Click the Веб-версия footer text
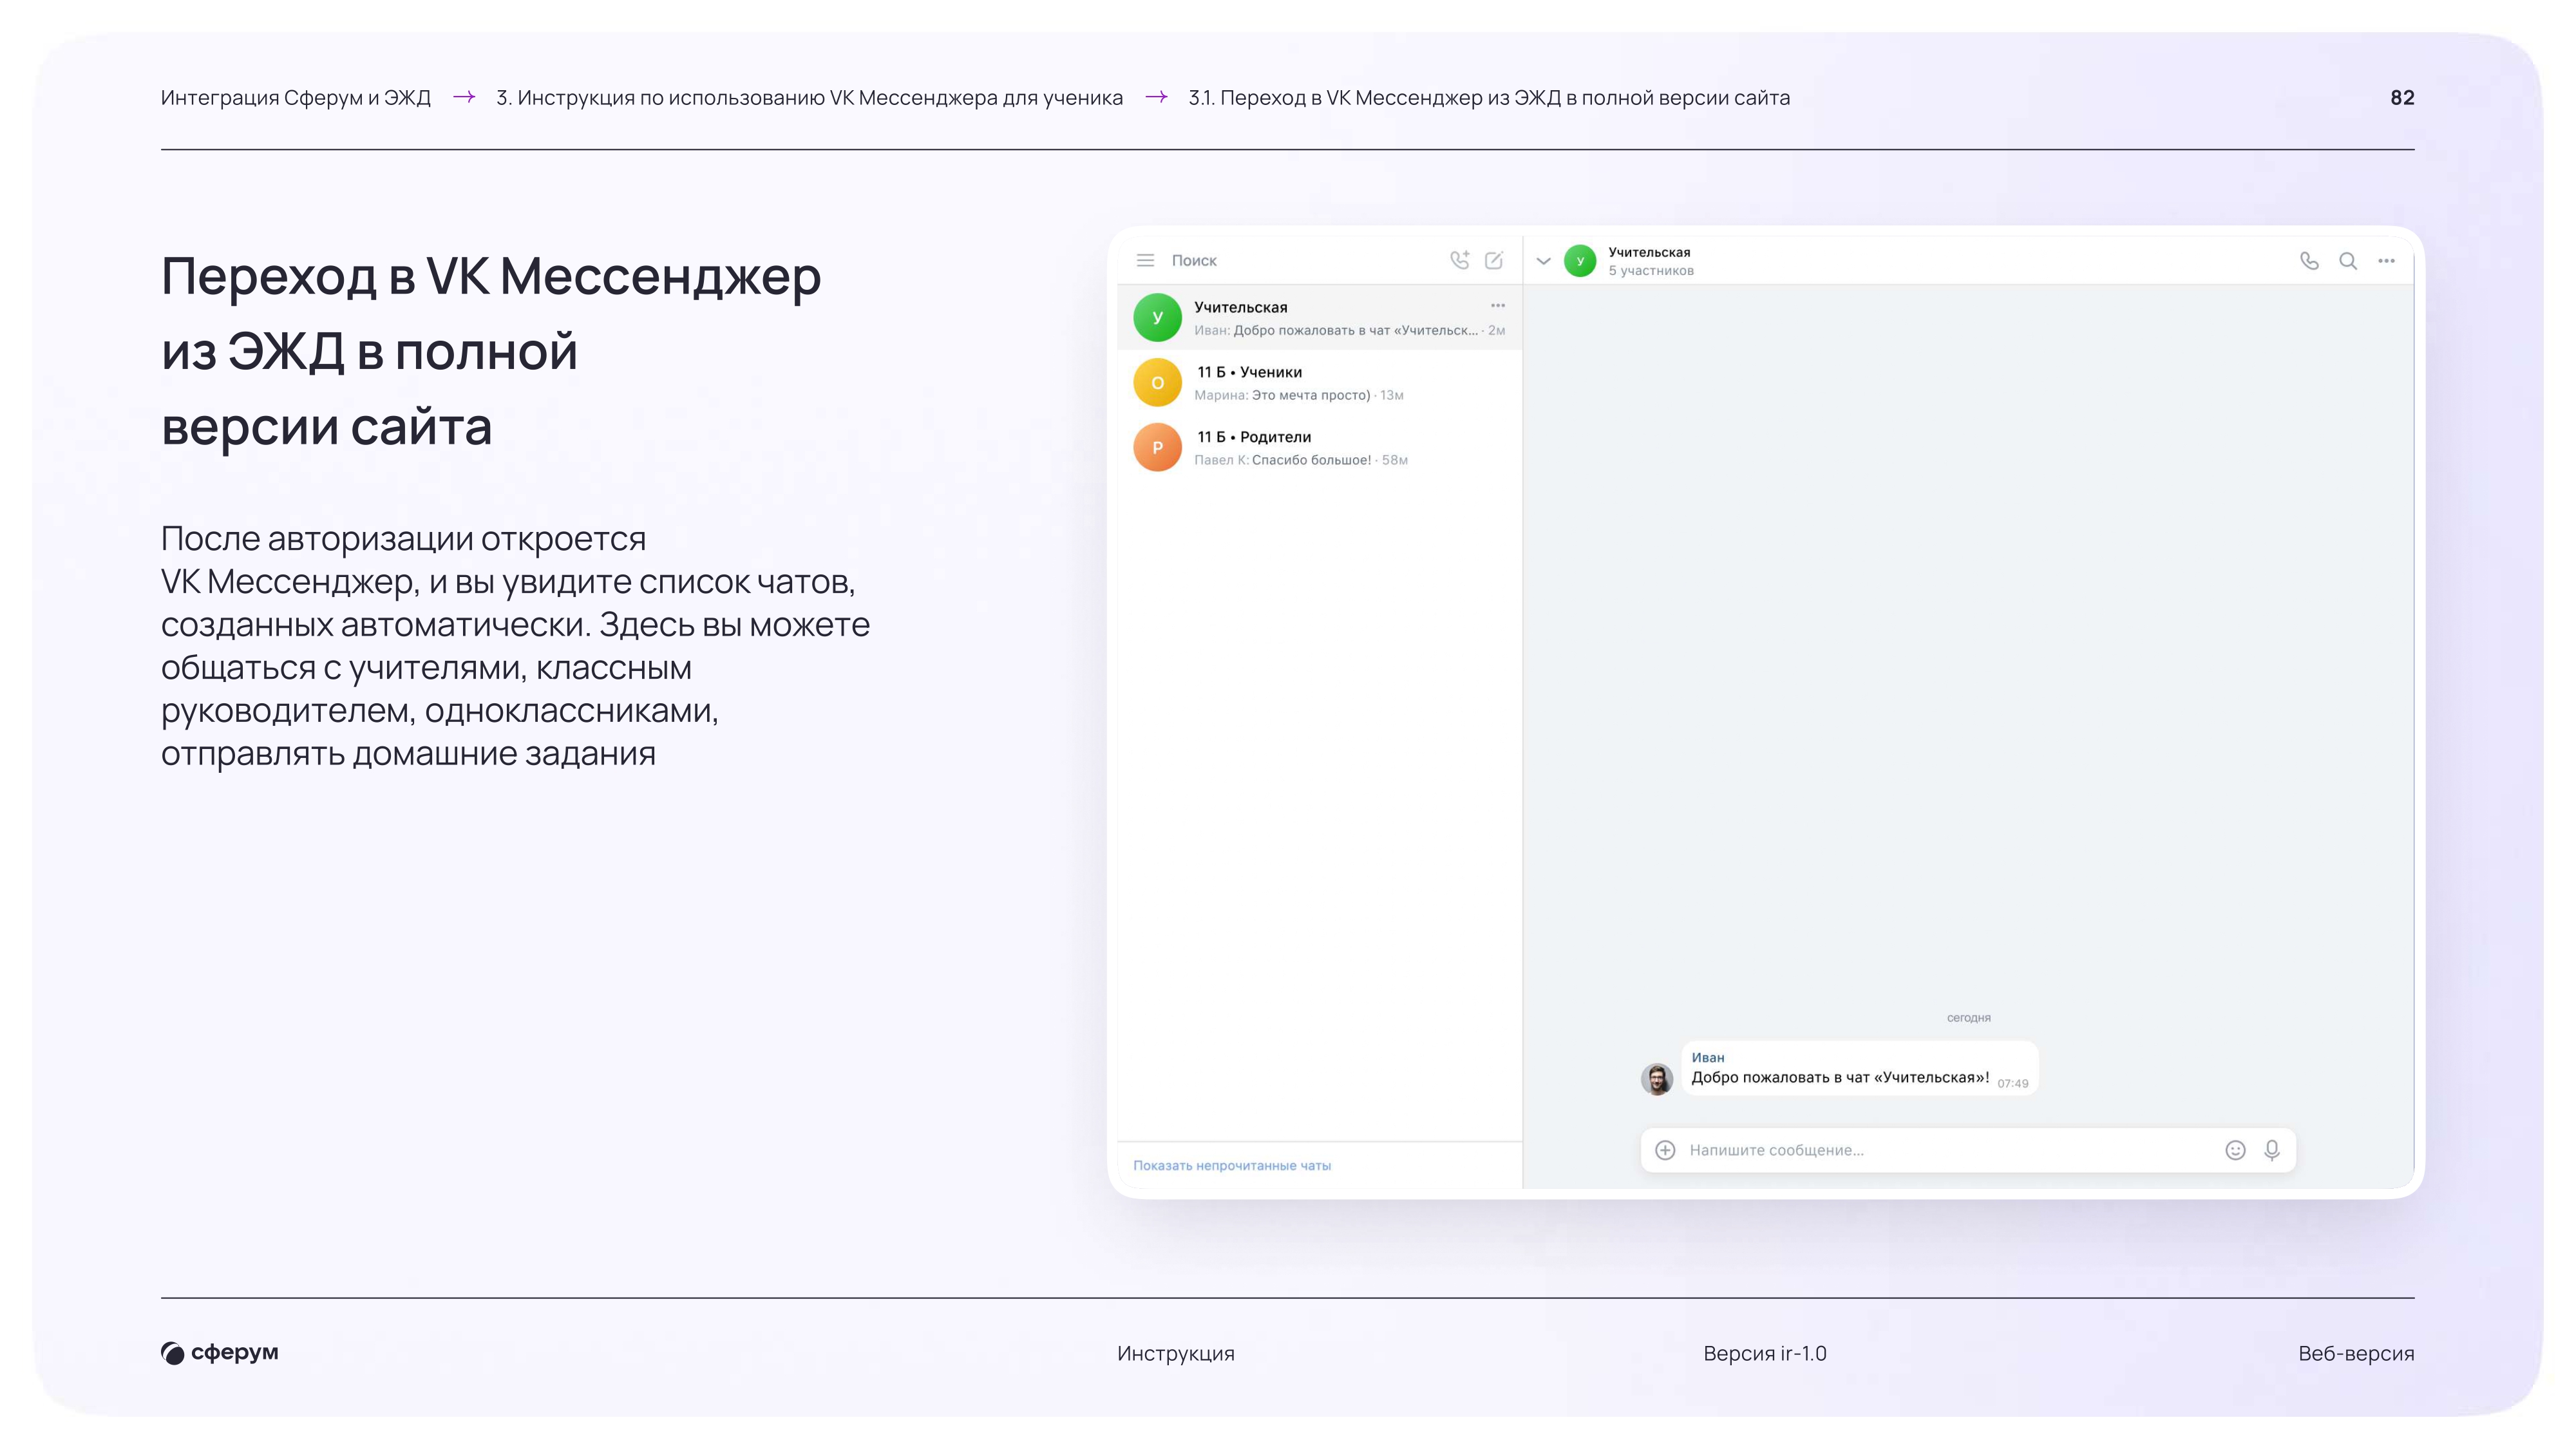2576x1449 pixels. tap(2355, 1353)
